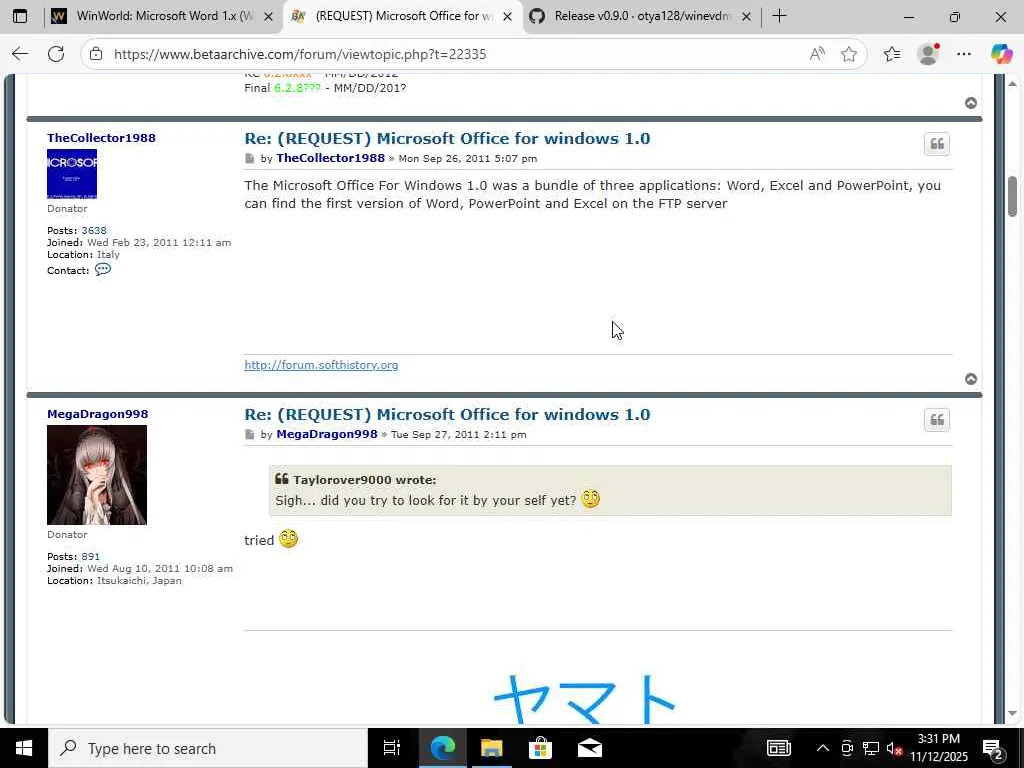The width and height of the screenshot is (1024, 768).
Task: Open the browser profile icon
Action: [x=928, y=54]
